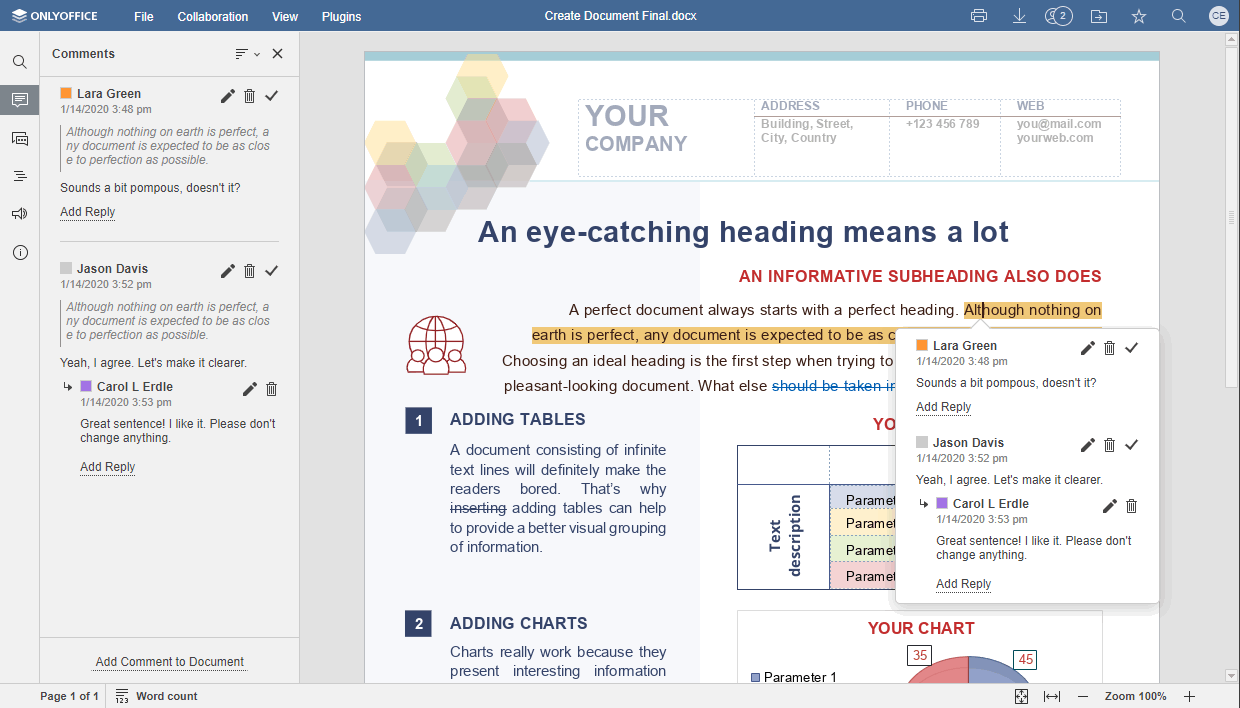
Task: Open the About info icon
Action: (19, 252)
